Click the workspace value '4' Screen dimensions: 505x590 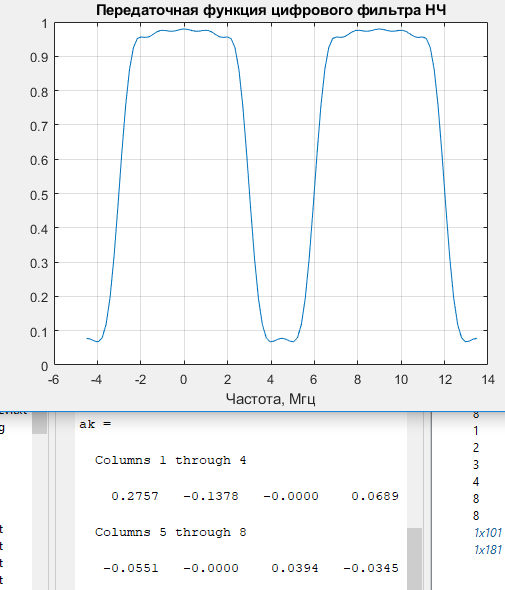click(x=476, y=482)
